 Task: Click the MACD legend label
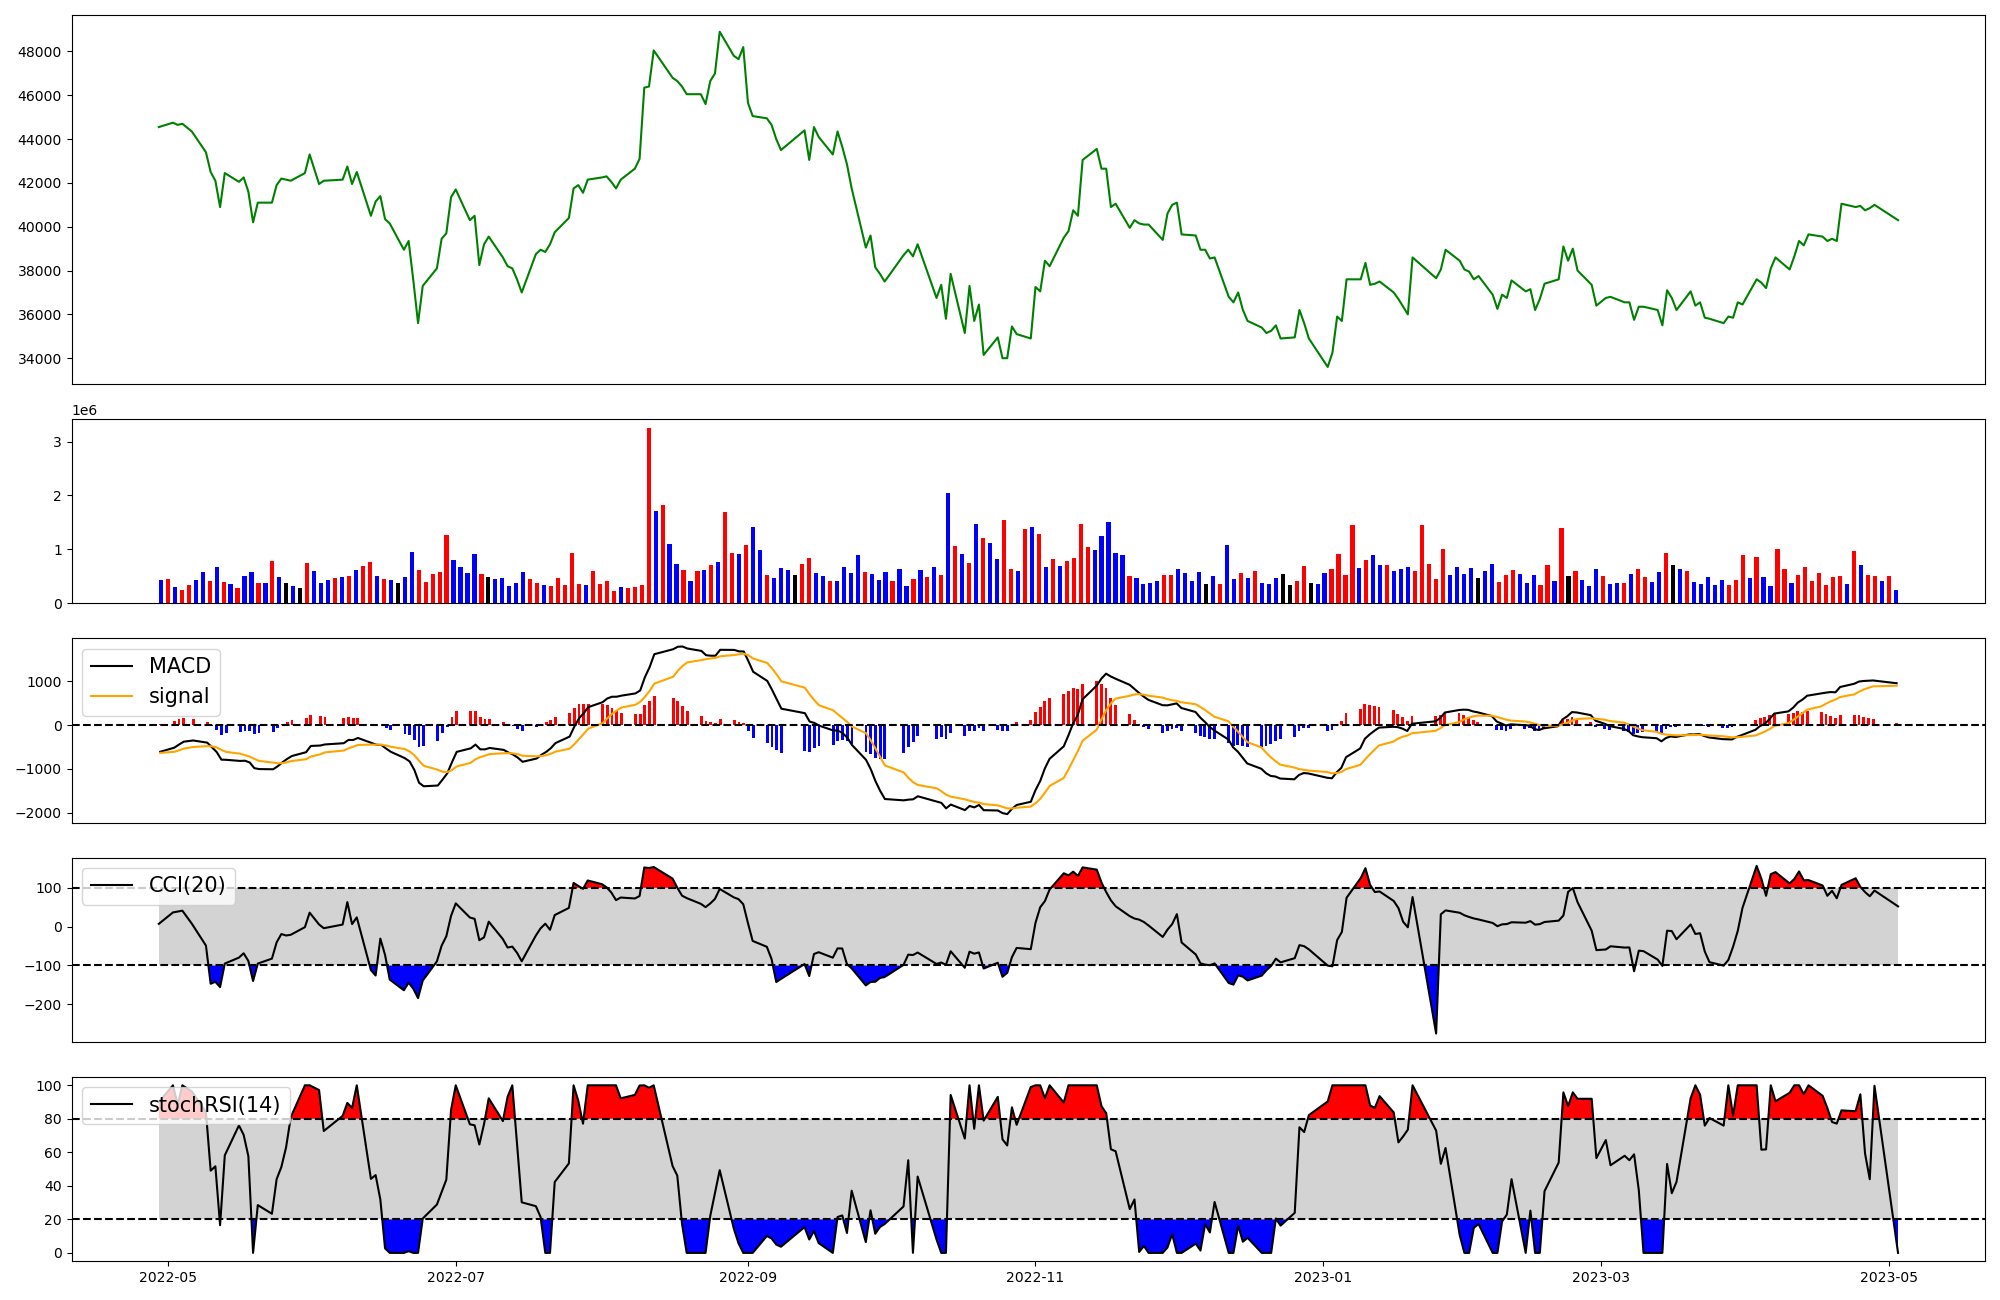(x=179, y=666)
